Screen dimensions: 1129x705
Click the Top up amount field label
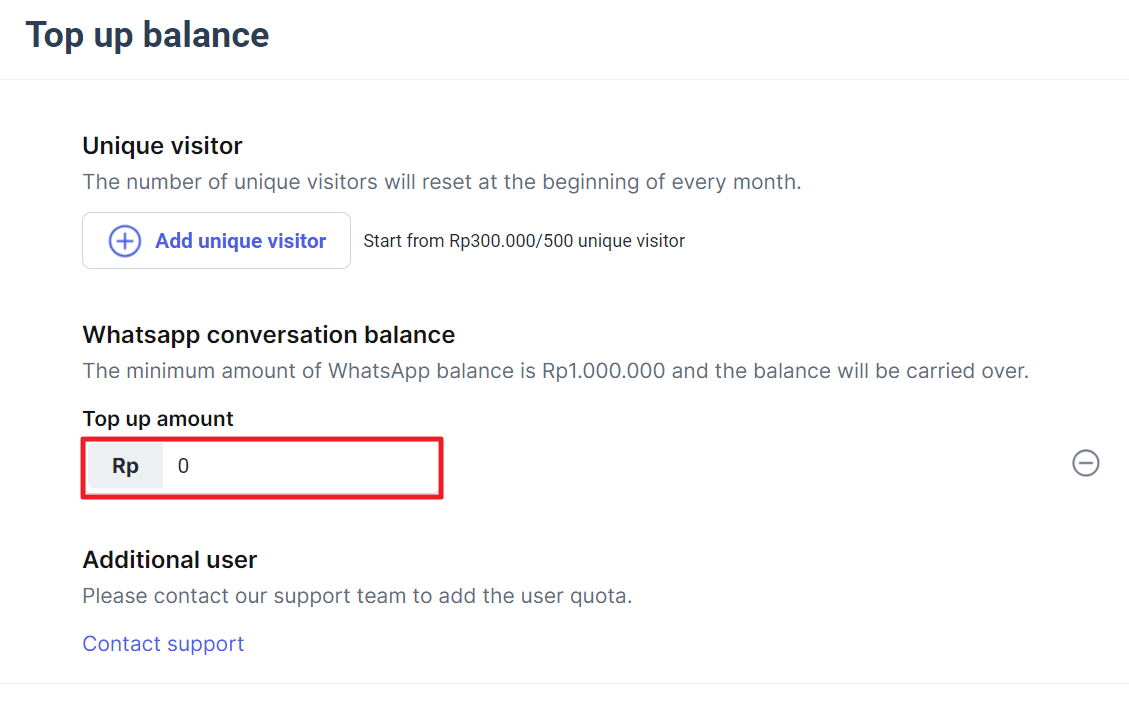click(x=158, y=419)
